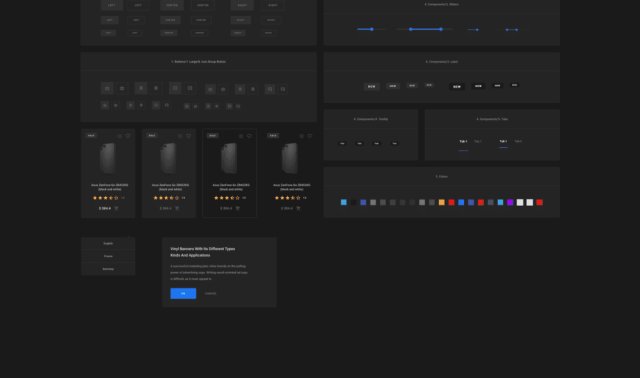
Task: Click the single-handle large slider knob
Action: point(372,29)
